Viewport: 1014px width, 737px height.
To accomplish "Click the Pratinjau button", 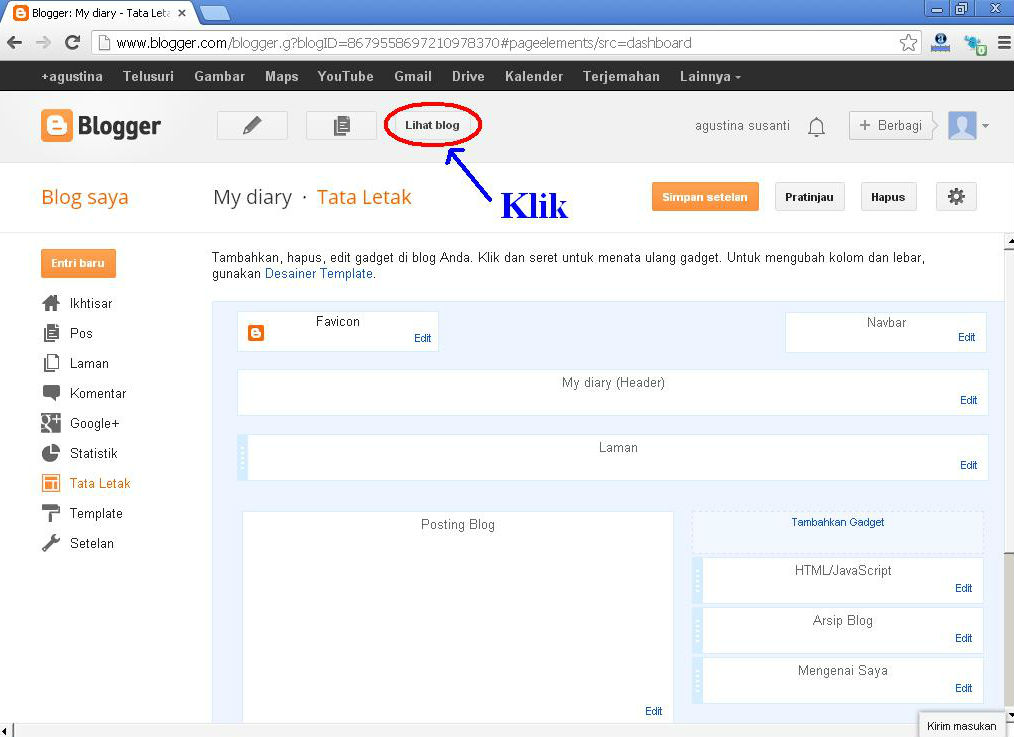I will pos(809,197).
